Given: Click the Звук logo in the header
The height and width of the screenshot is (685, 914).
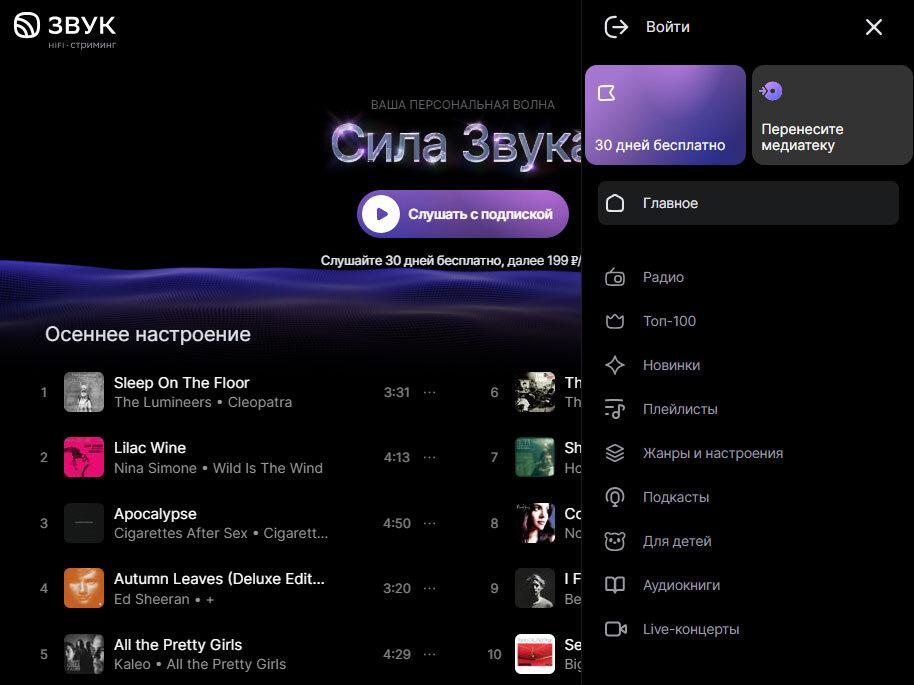Looking at the screenshot, I should [x=65, y=28].
